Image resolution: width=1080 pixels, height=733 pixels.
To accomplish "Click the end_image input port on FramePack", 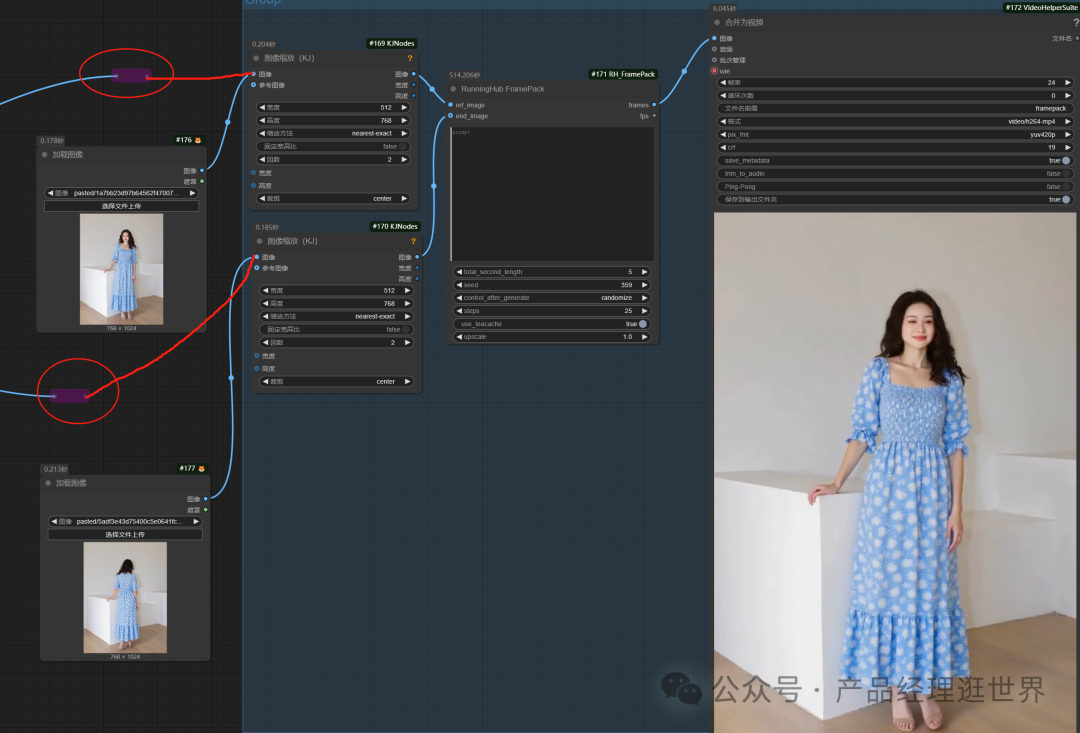I will tap(450, 116).
